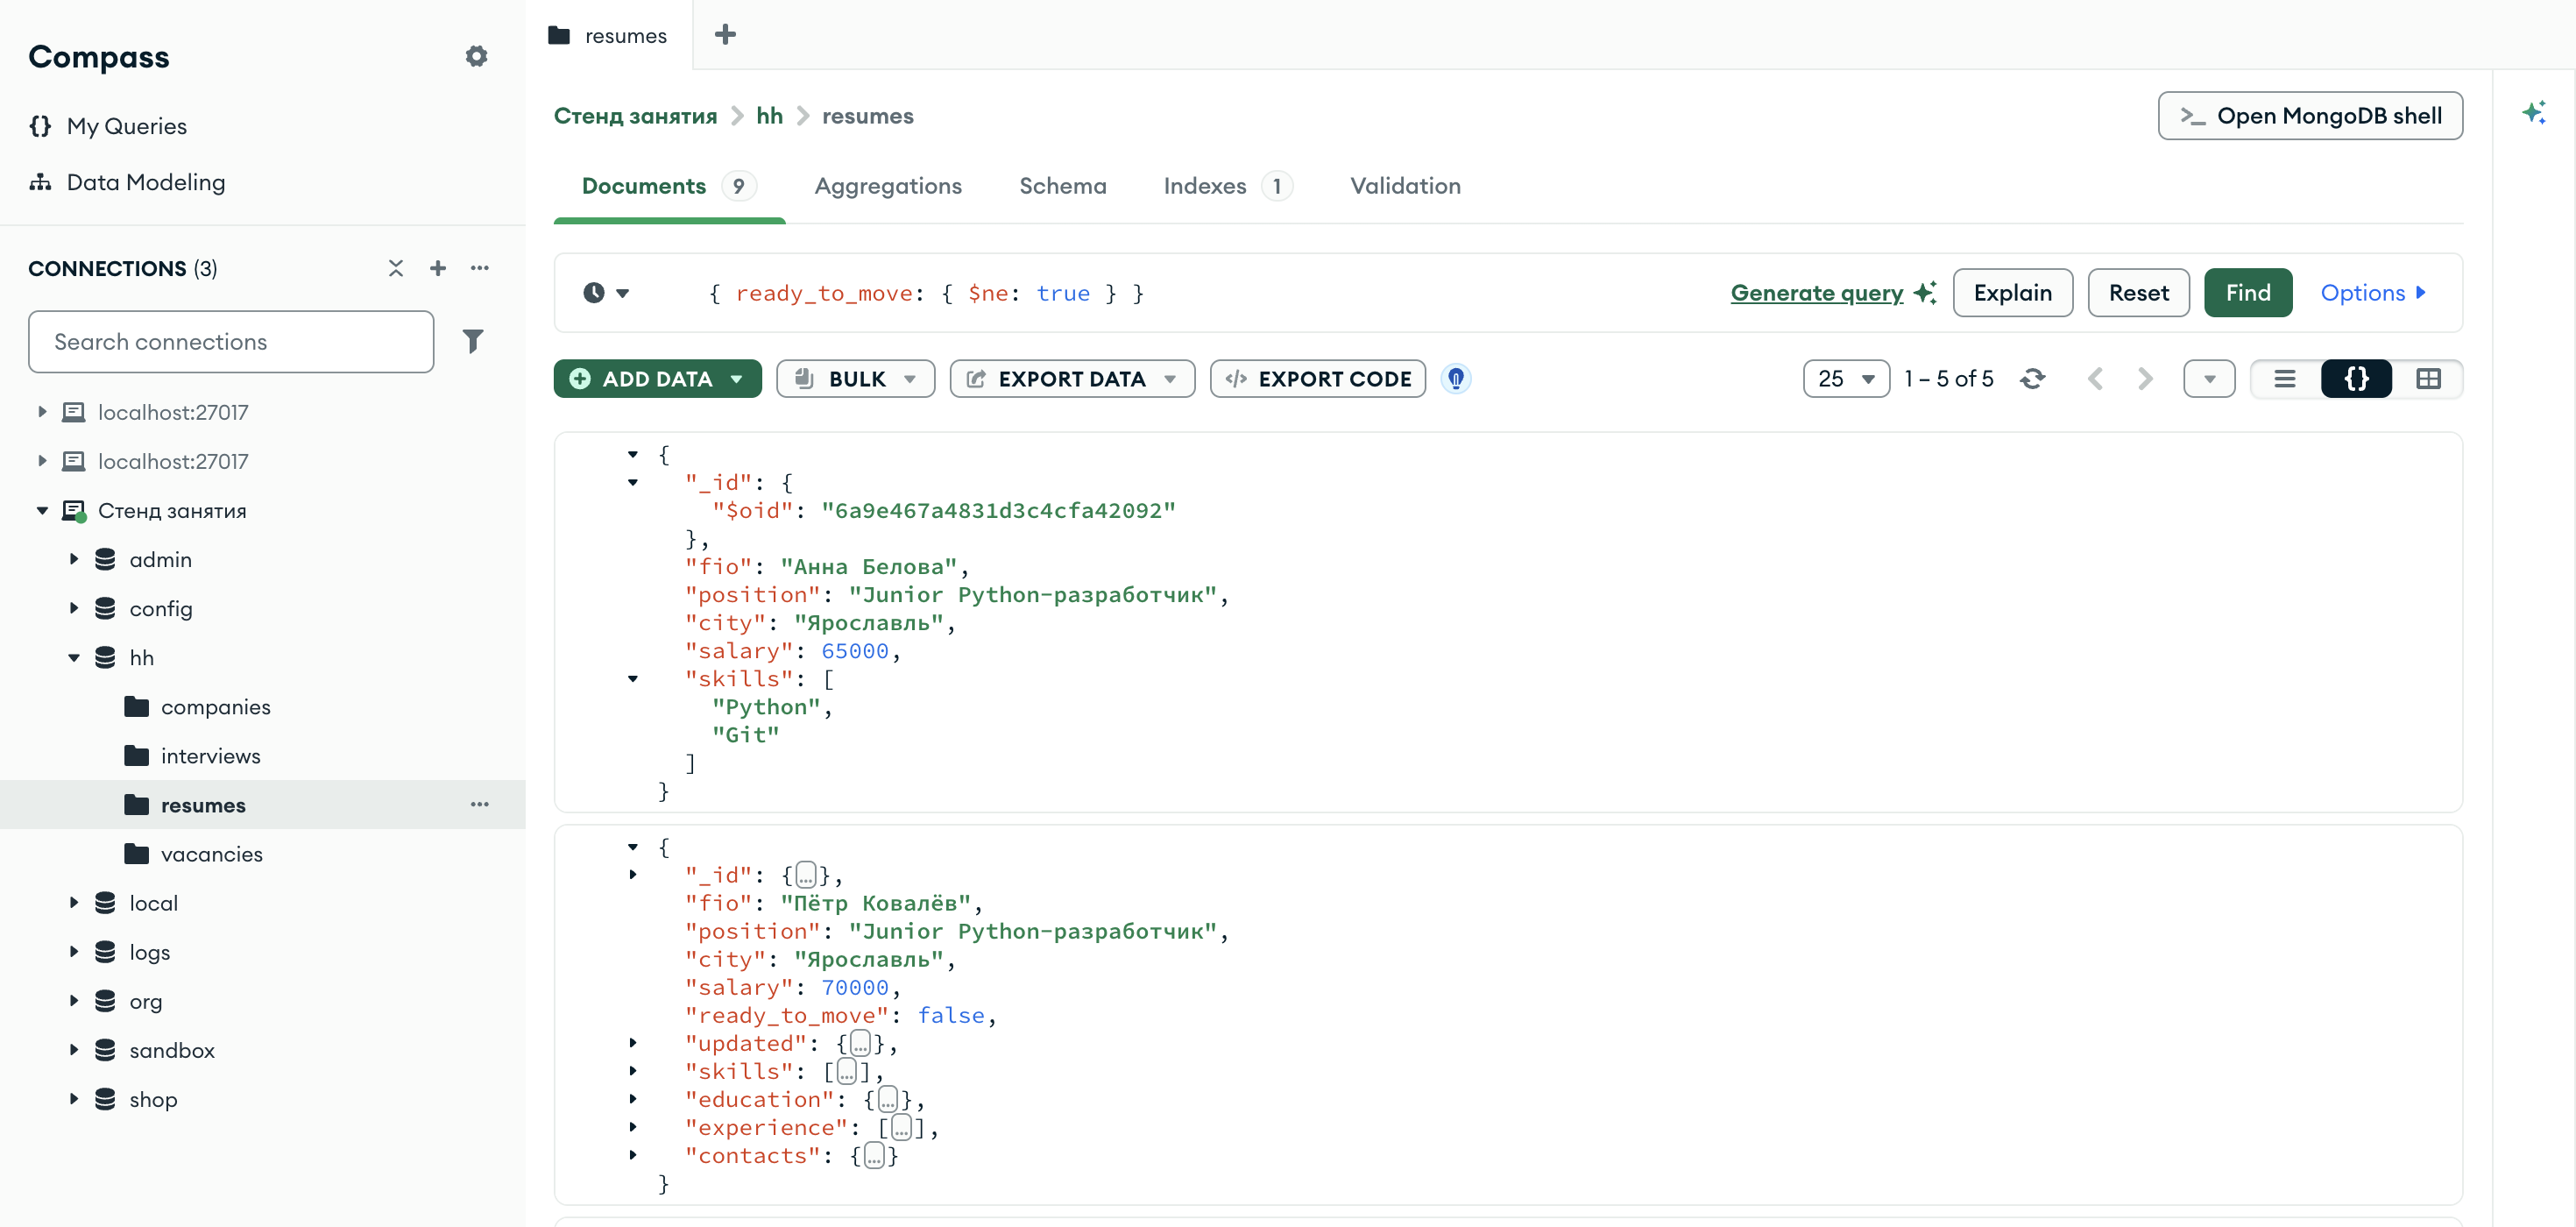The height and width of the screenshot is (1227, 2576).
Task: Open query history clock icon
Action: pos(606,293)
